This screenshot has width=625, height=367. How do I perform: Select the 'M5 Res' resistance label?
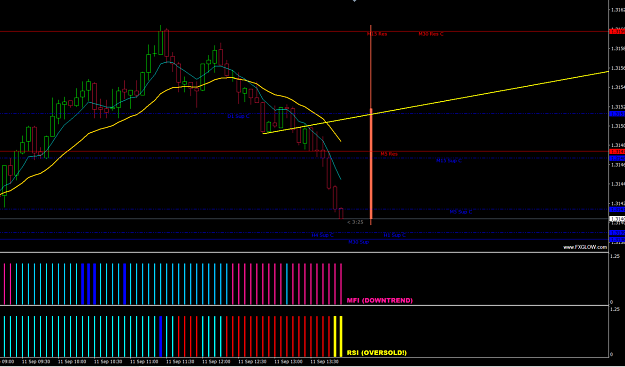(389, 154)
